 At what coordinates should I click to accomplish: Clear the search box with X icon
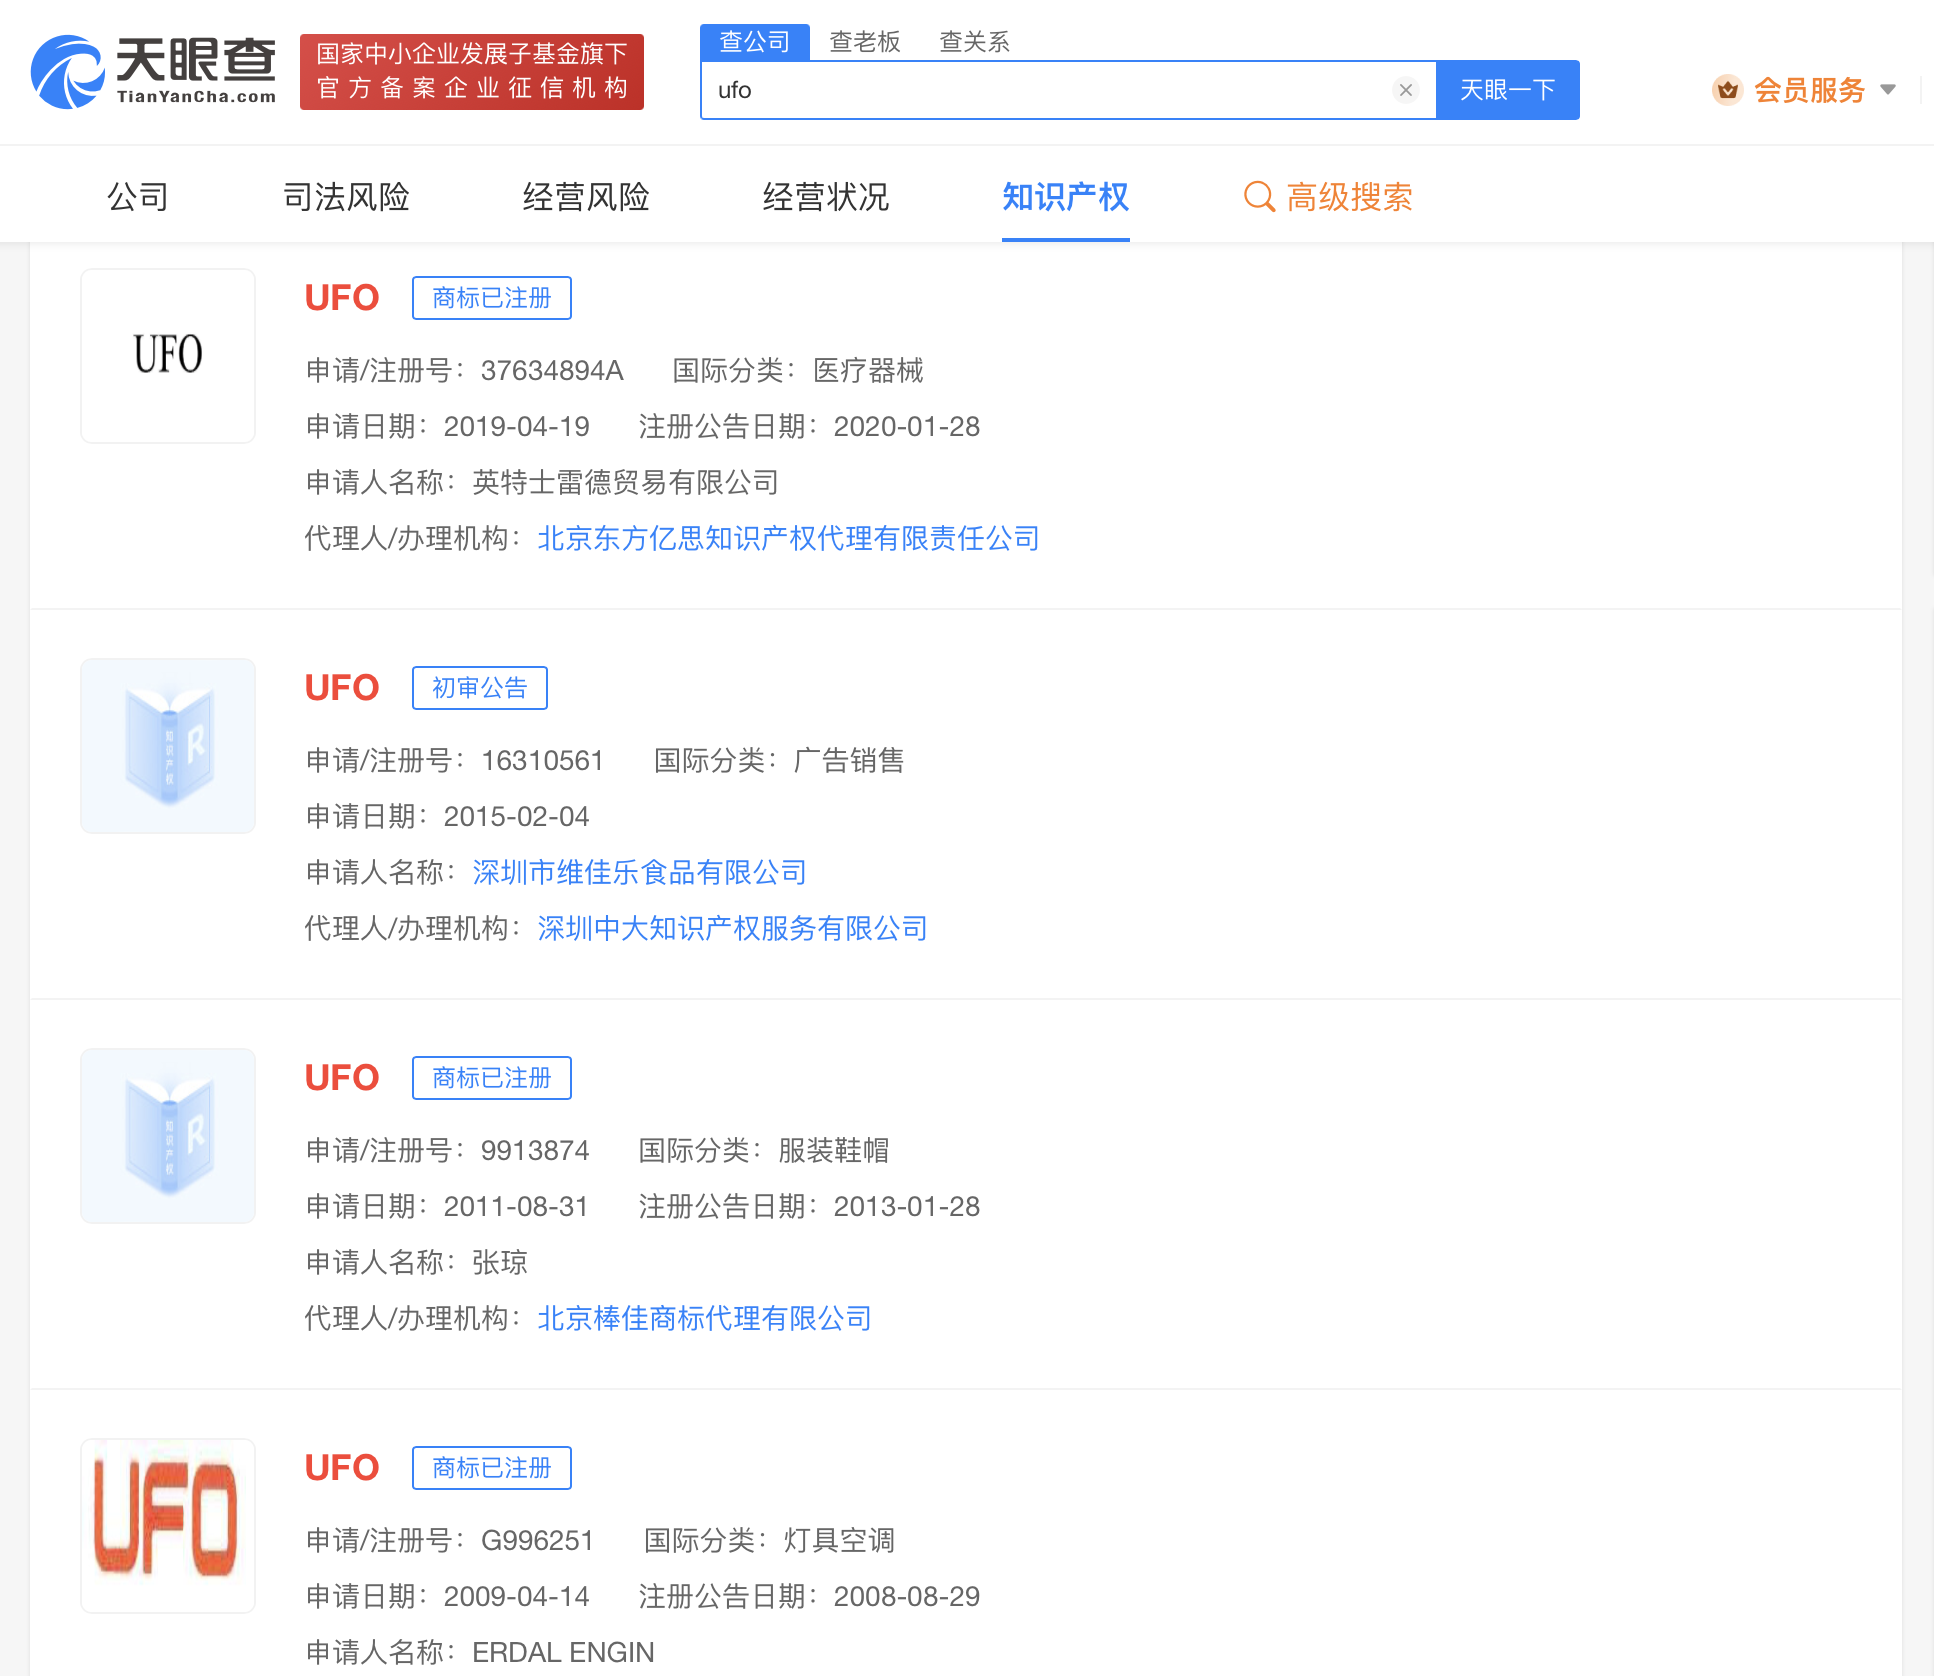click(1405, 90)
